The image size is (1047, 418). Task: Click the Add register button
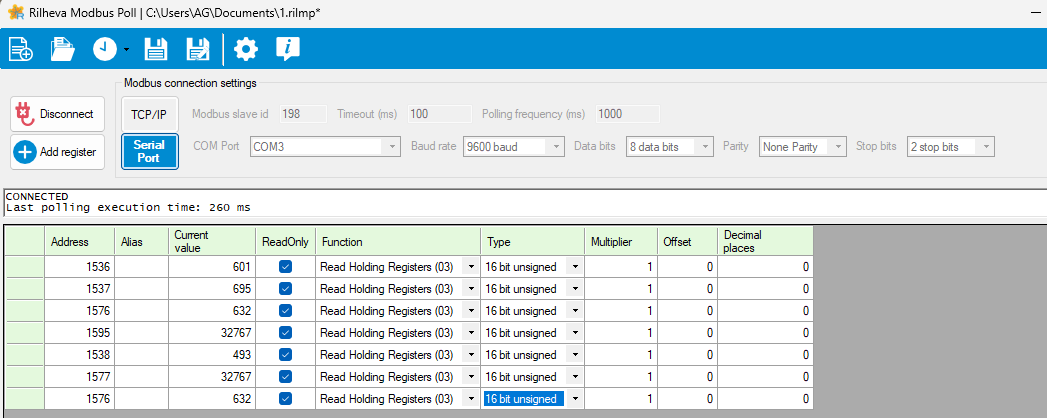[58, 152]
